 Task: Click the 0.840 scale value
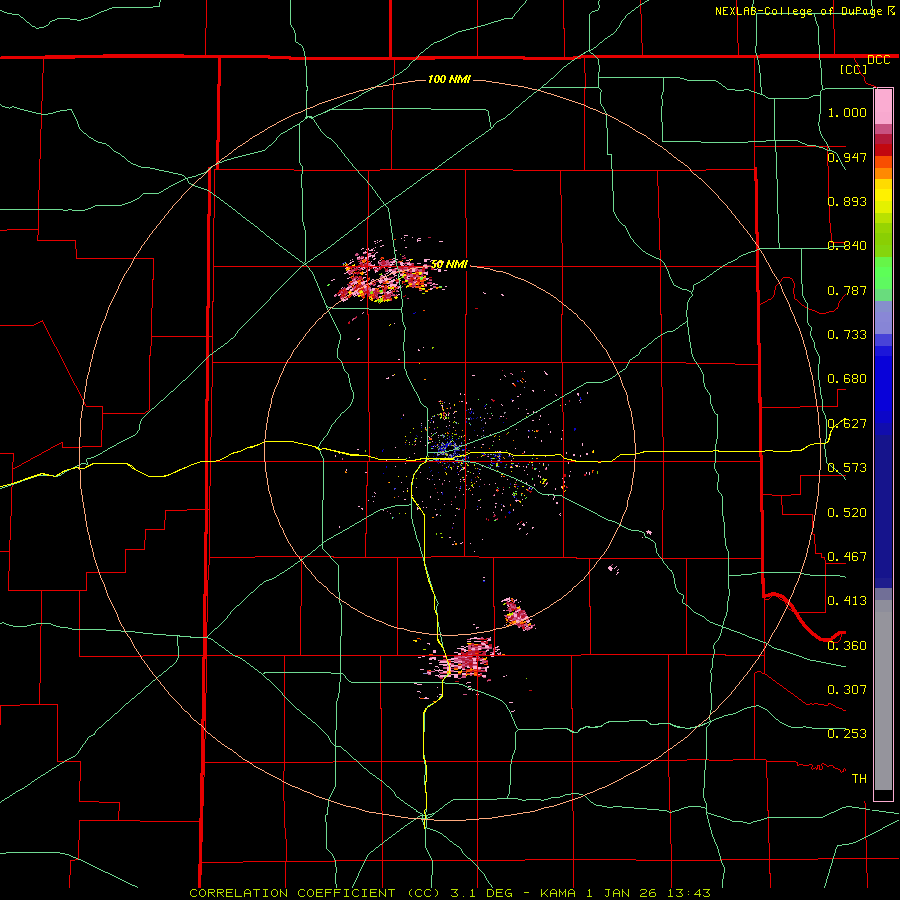tap(847, 246)
